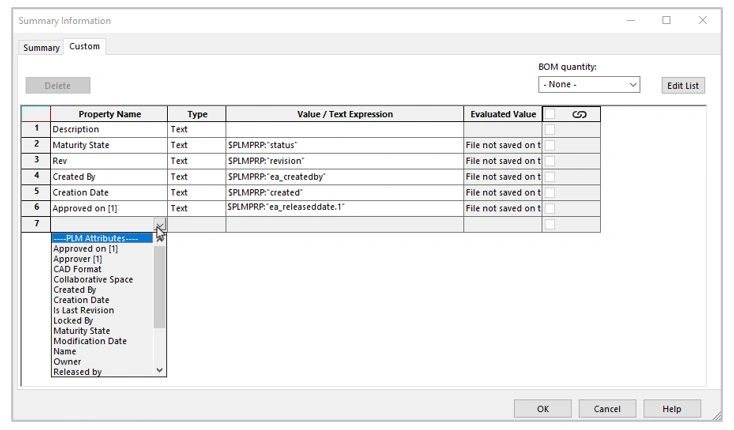The width and height of the screenshot is (734, 430).
Task: Toggle the header checkbox beside link column
Action: (x=550, y=114)
